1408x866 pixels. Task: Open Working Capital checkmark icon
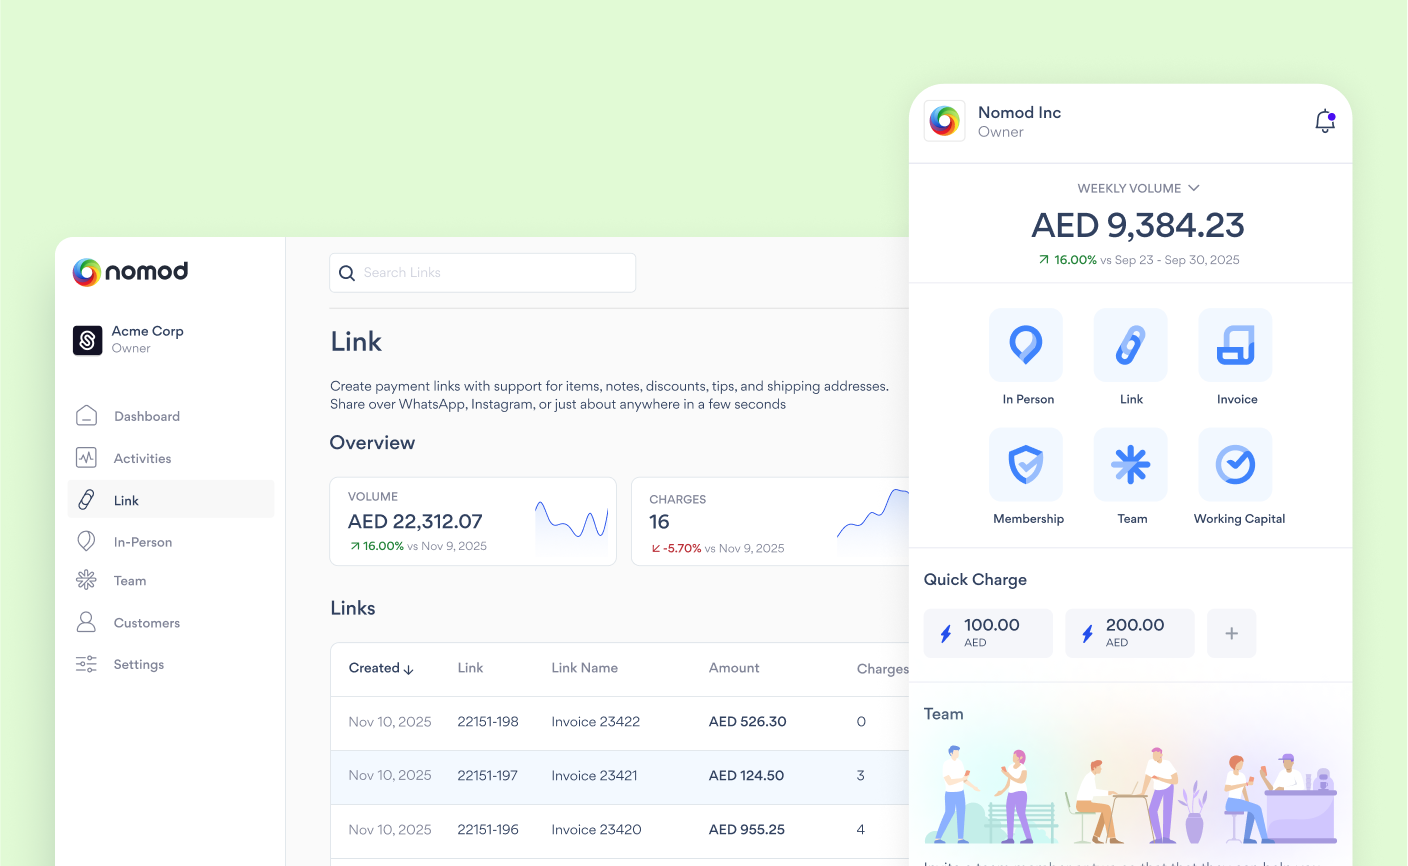(1235, 465)
